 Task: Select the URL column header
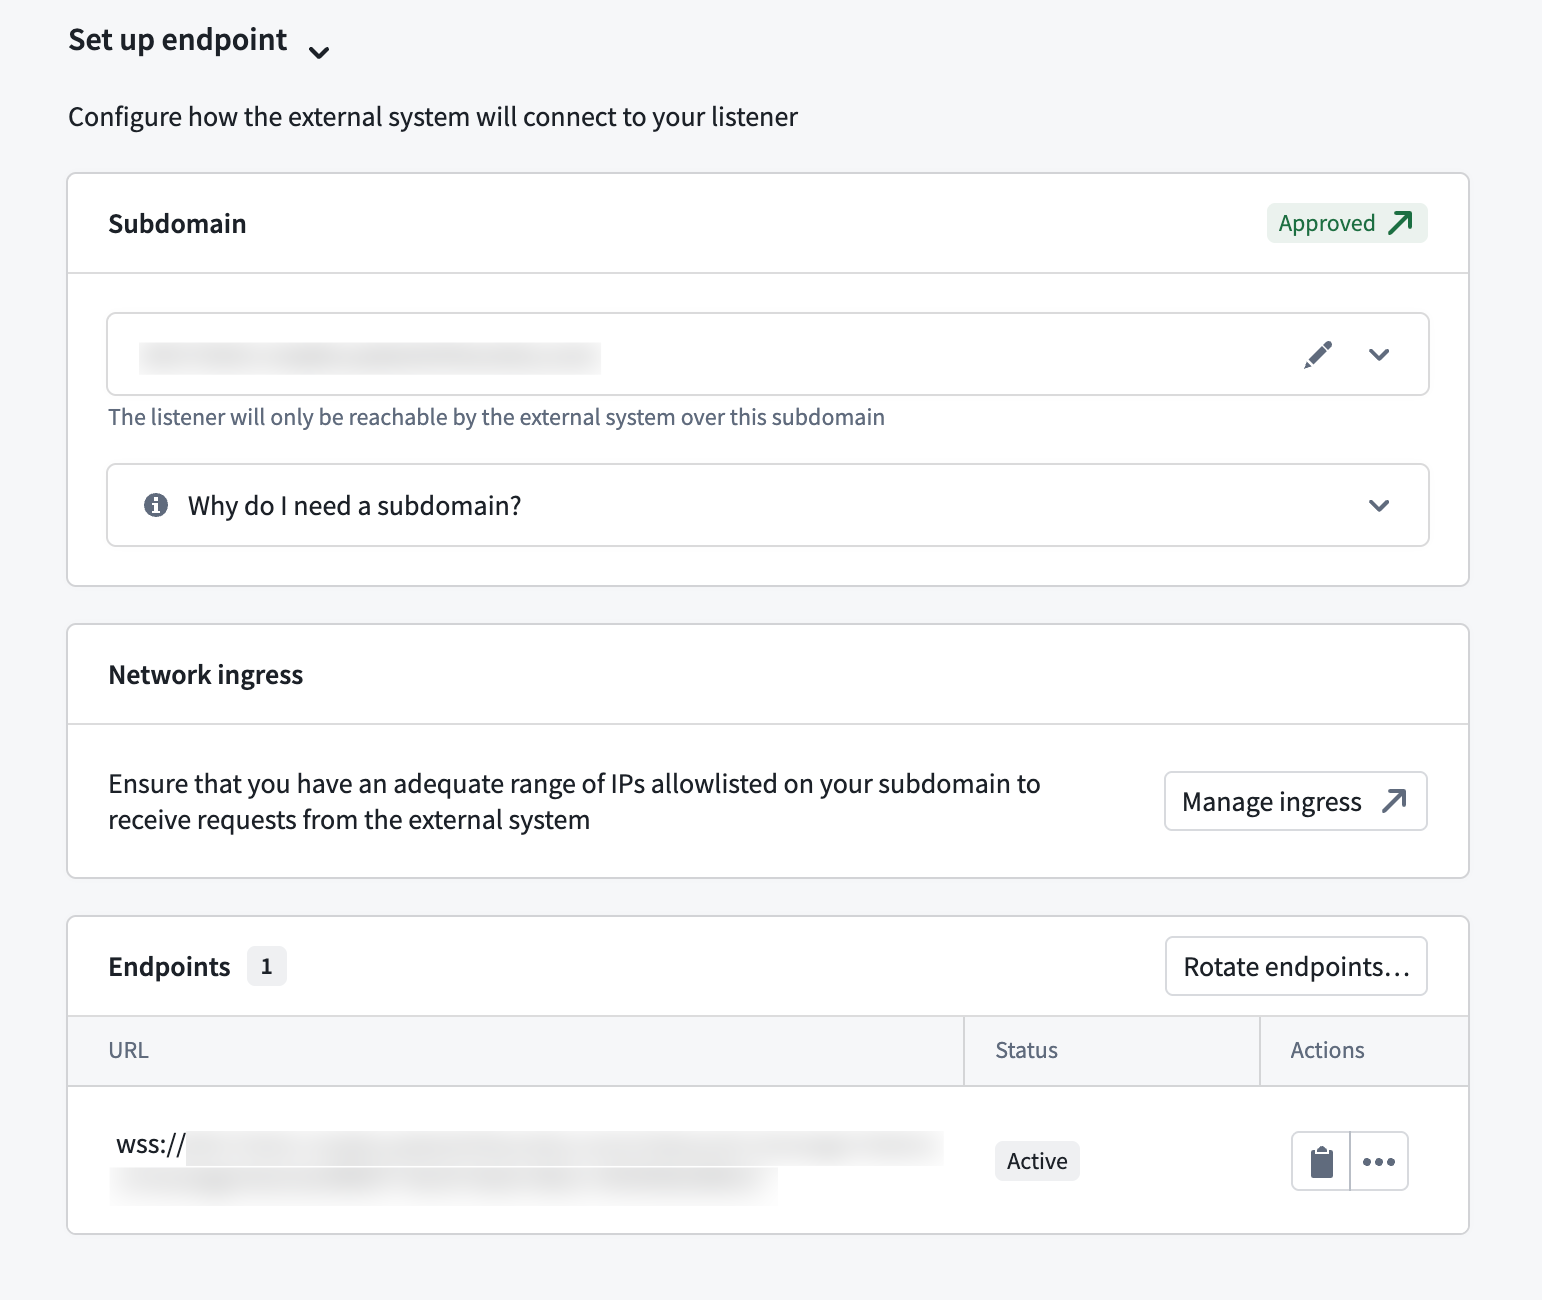pos(128,1050)
